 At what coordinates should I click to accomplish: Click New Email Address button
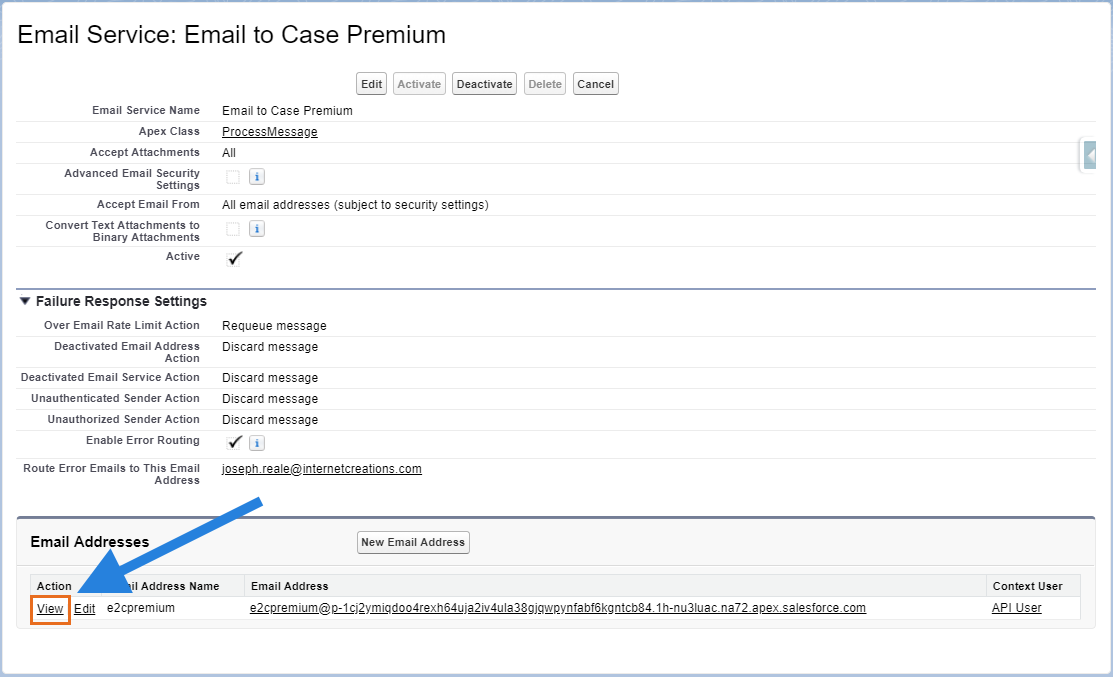tap(413, 542)
